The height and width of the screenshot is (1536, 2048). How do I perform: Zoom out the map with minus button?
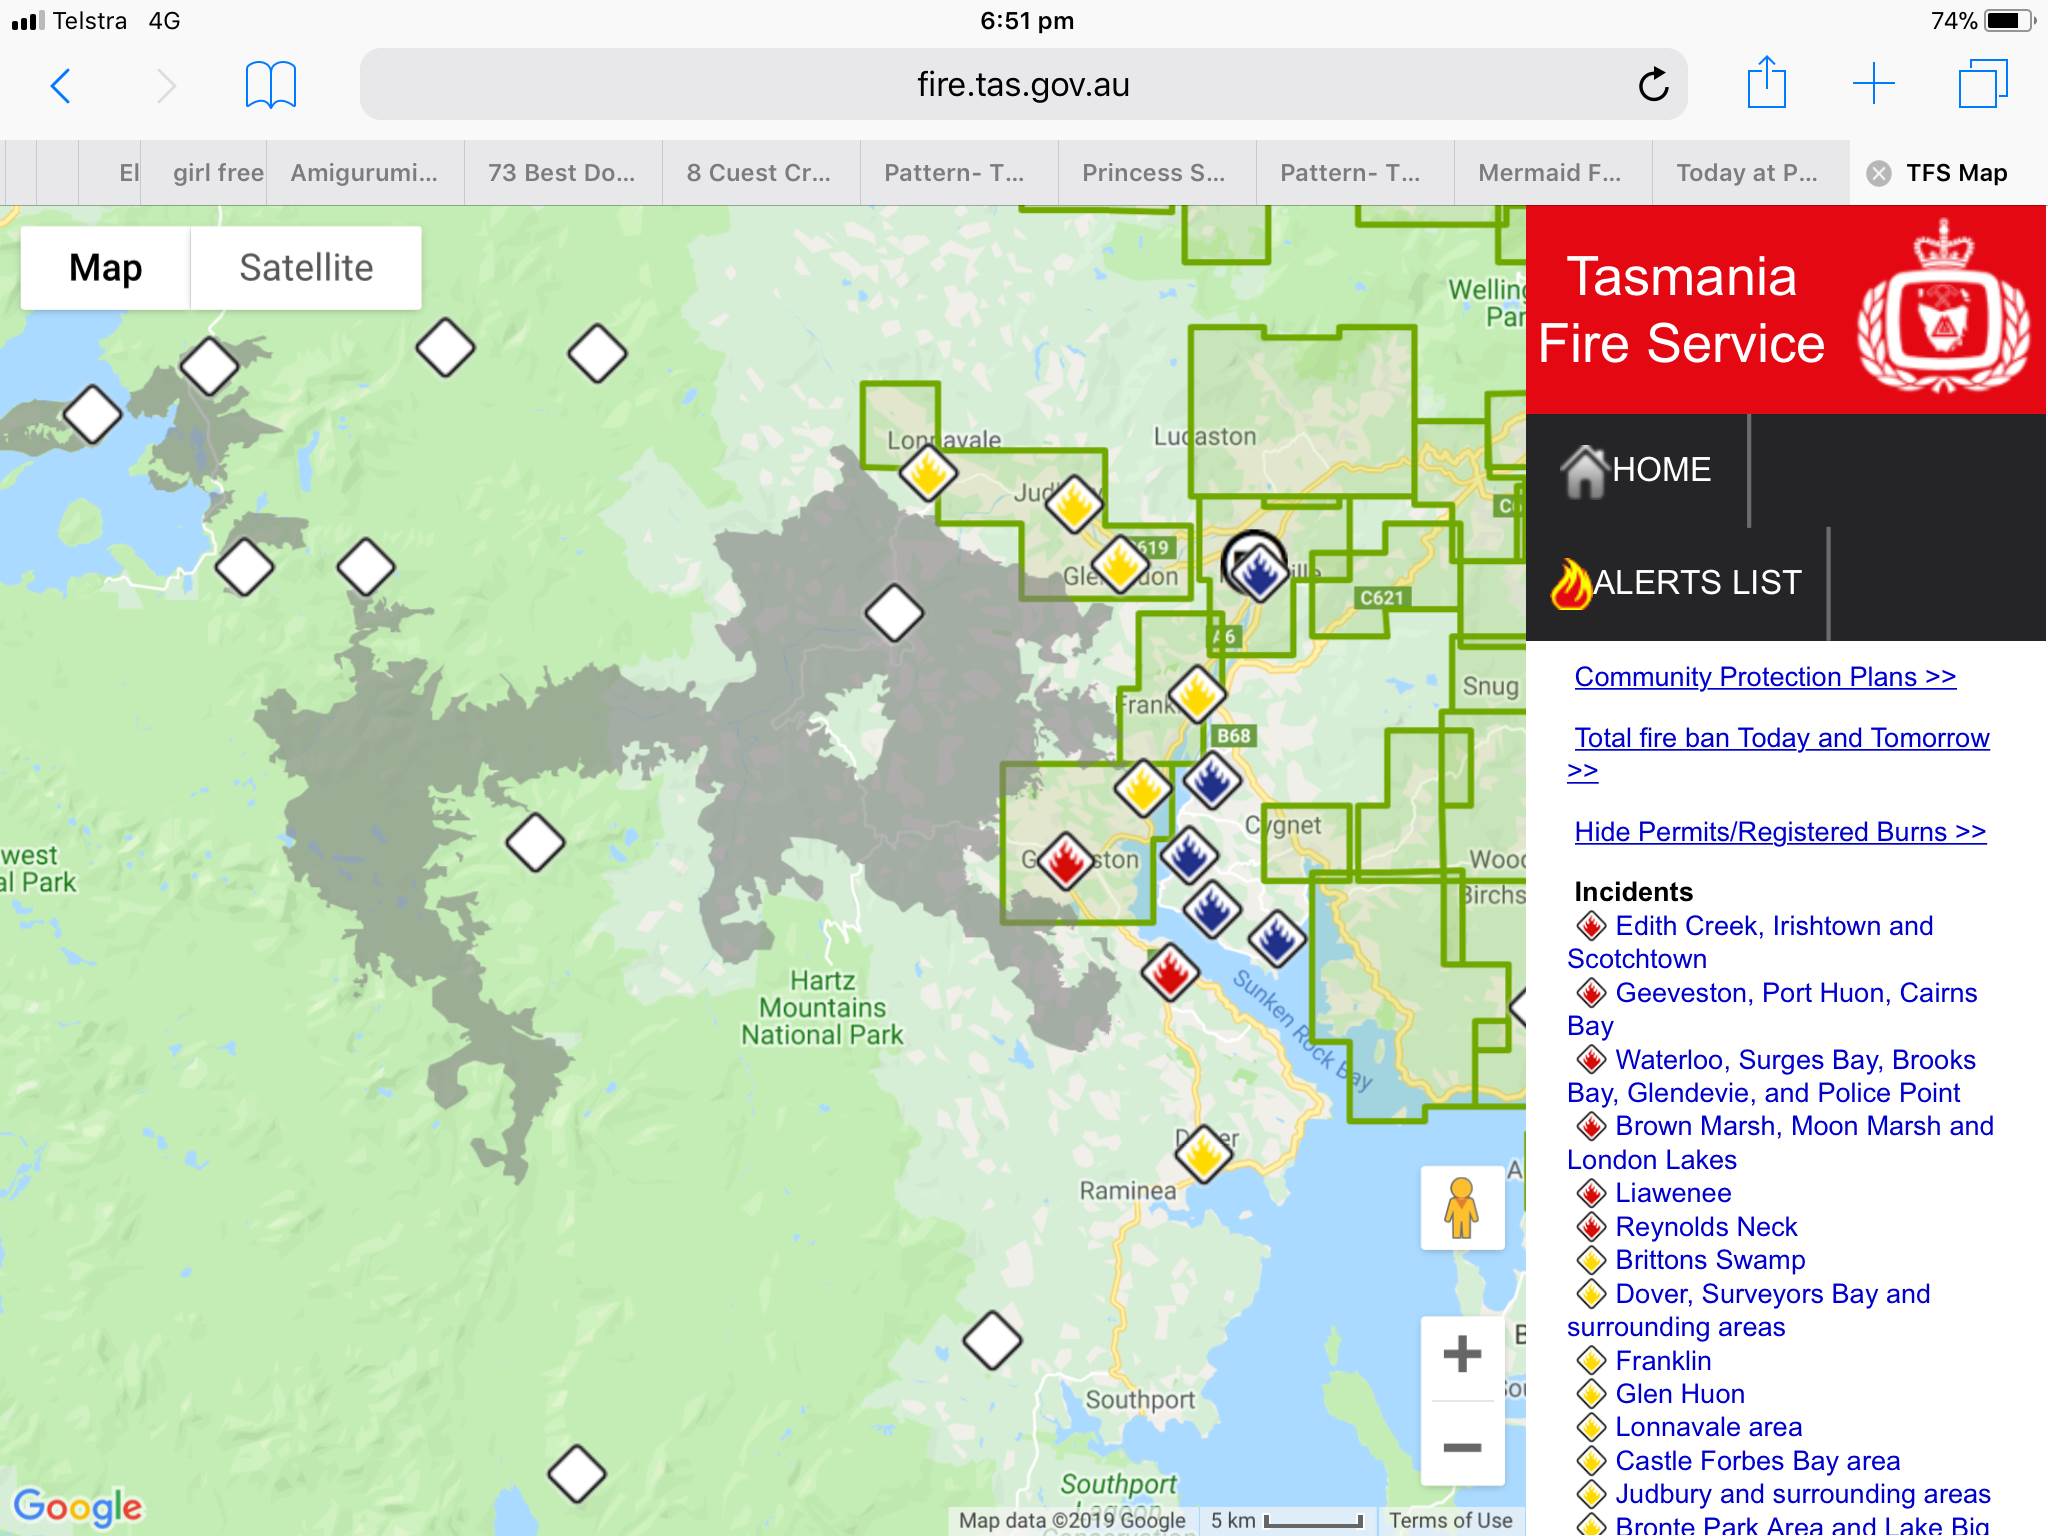point(1462,1446)
